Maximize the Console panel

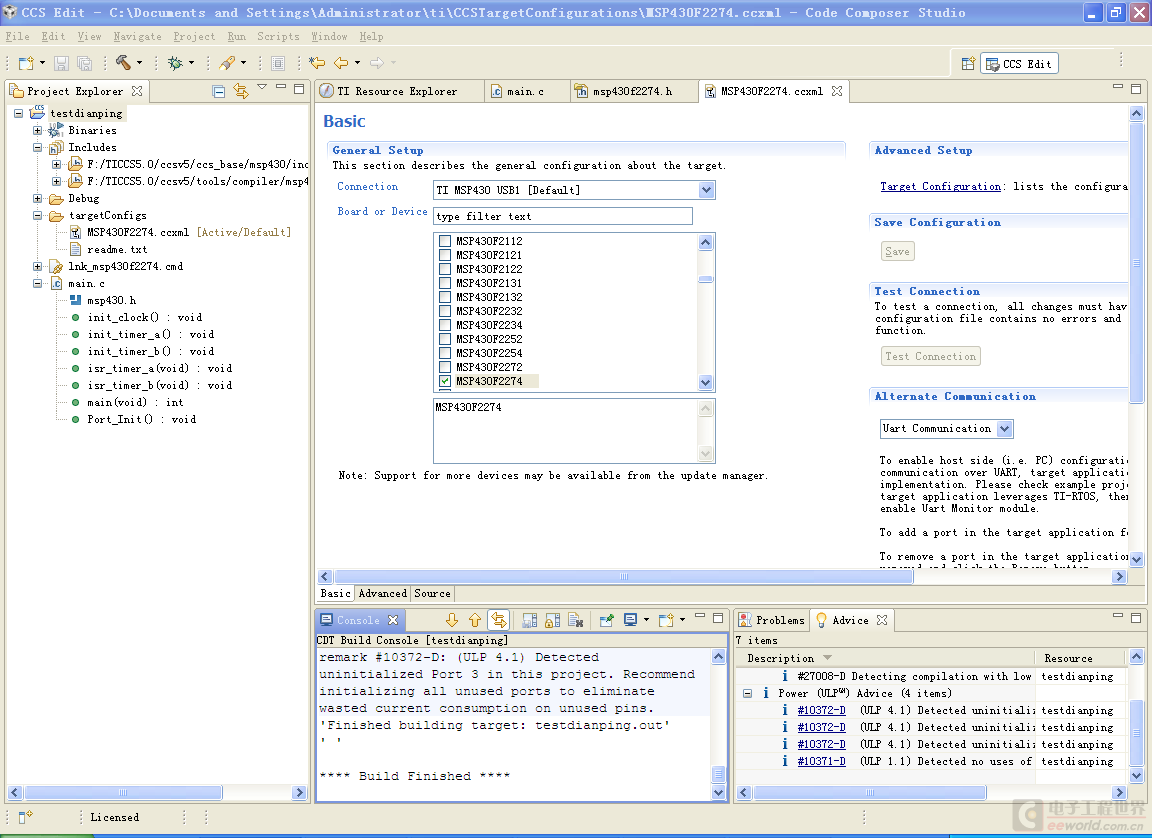[718, 618]
